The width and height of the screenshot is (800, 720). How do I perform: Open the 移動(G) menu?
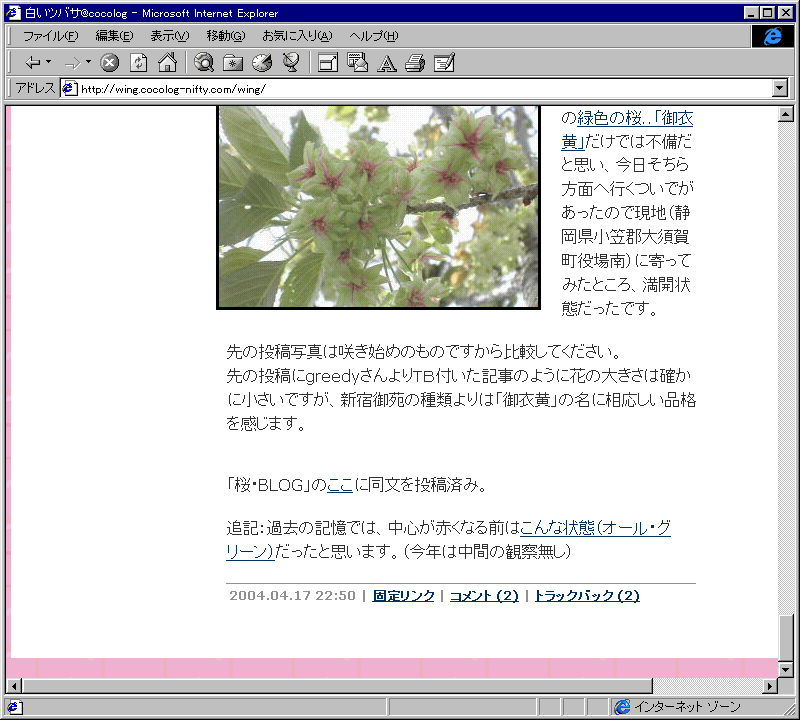point(226,36)
